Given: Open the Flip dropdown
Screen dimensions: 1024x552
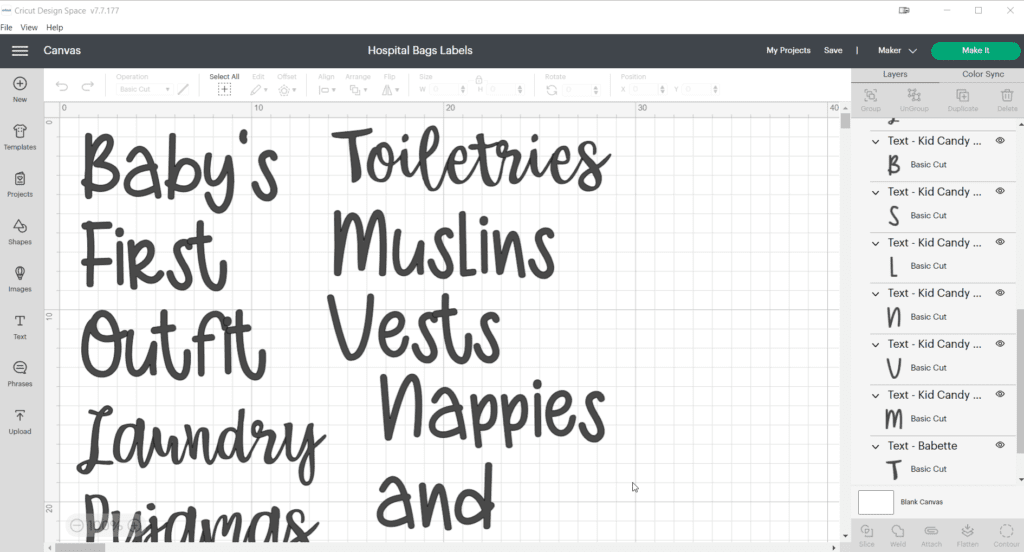Looking at the screenshot, I should pyautogui.click(x=390, y=90).
